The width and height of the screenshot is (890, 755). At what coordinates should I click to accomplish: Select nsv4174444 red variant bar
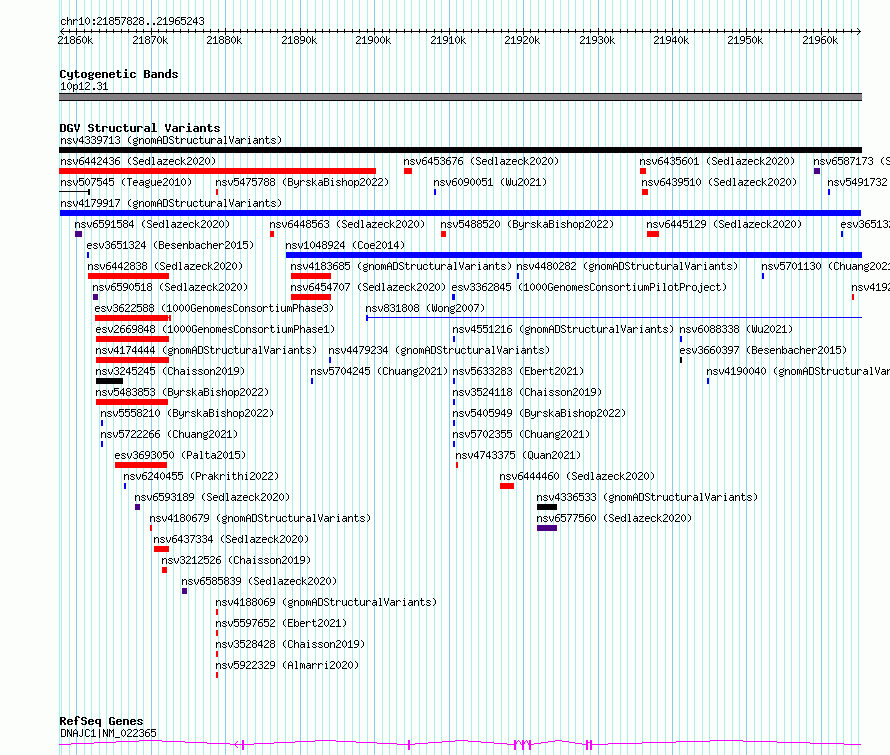point(132,360)
